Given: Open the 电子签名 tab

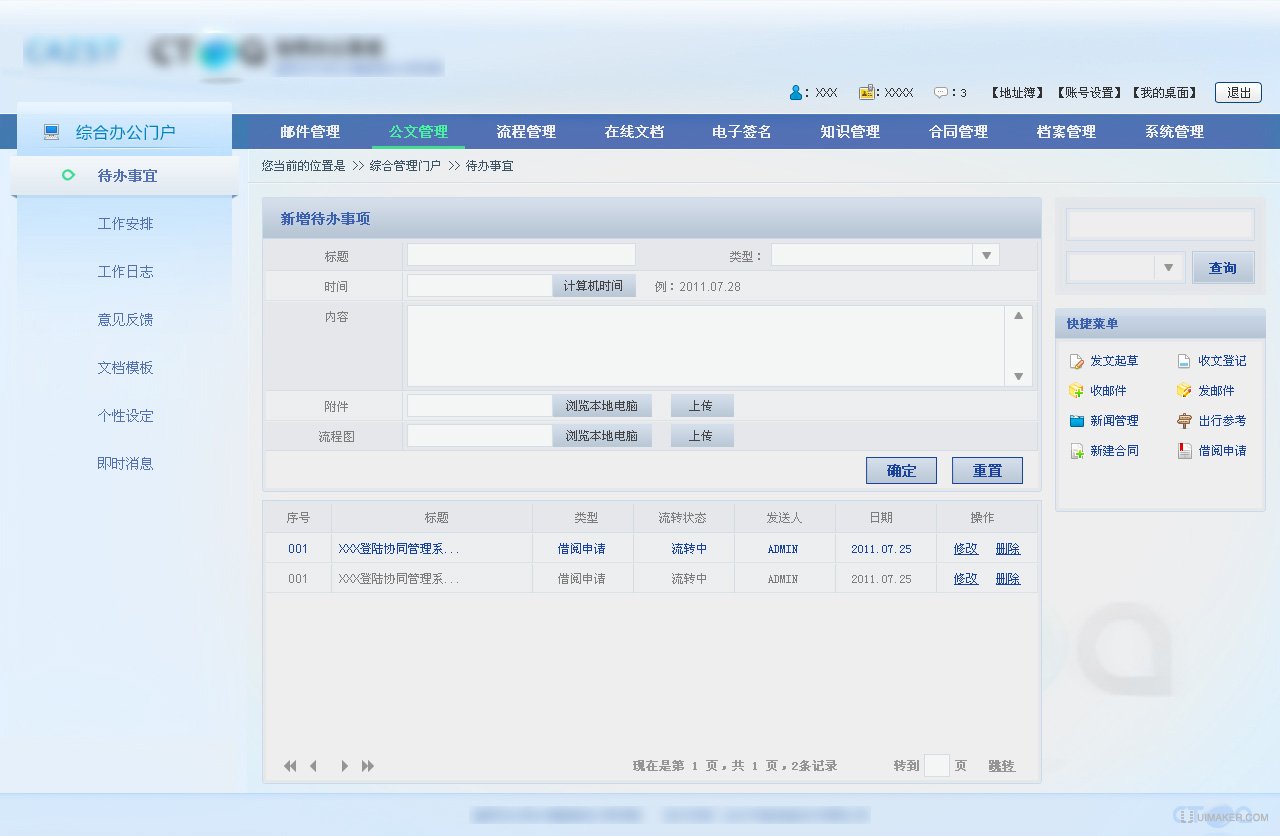Looking at the screenshot, I should tap(742, 131).
